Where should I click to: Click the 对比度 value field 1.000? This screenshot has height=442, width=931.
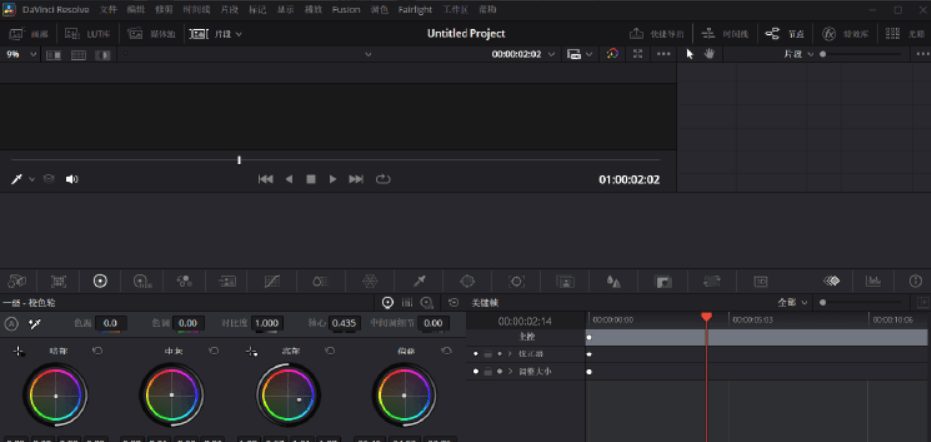[266, 323]
